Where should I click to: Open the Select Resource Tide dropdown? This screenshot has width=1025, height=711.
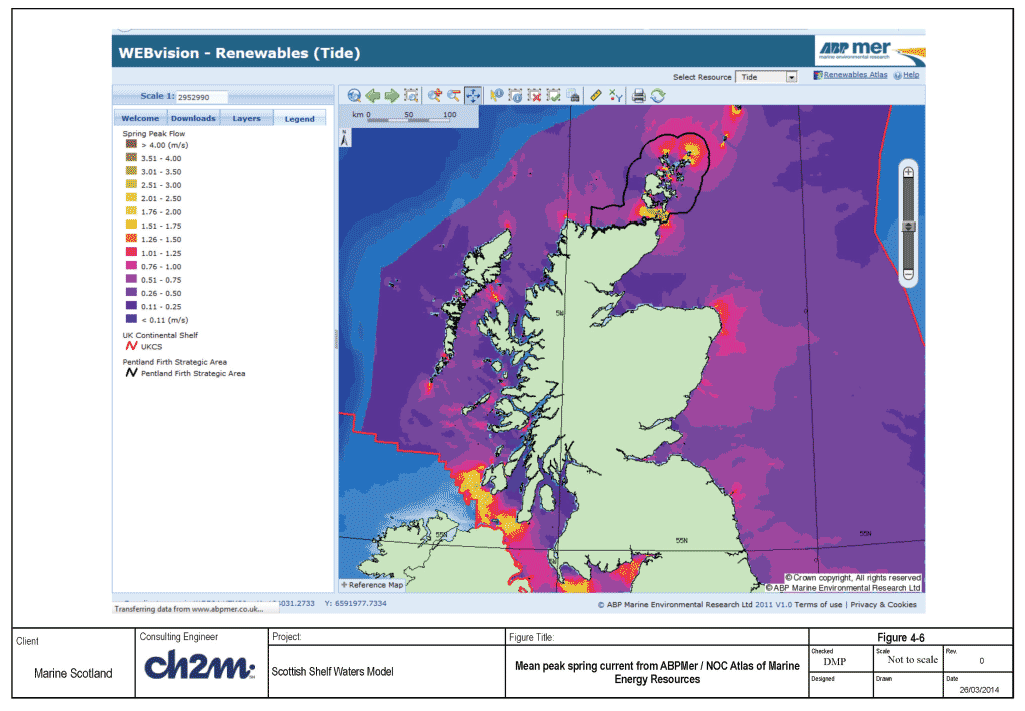(x=766, y=77)
